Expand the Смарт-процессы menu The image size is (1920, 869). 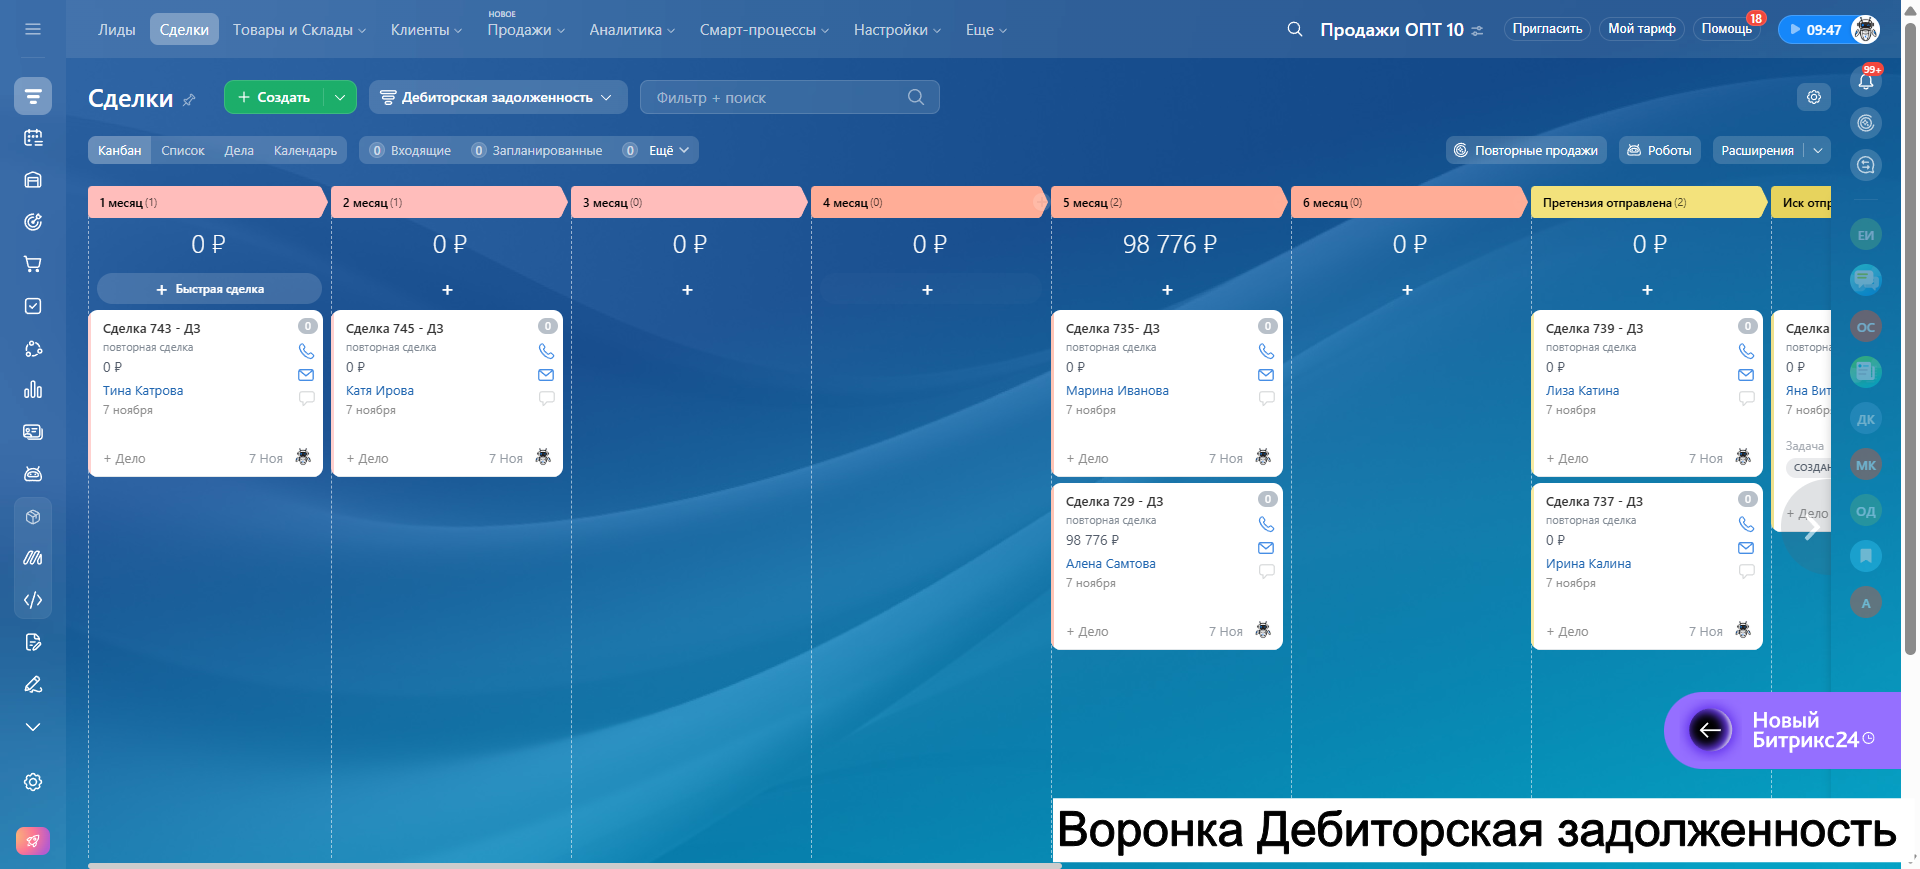pyautogui.click(x=764, y=30)
